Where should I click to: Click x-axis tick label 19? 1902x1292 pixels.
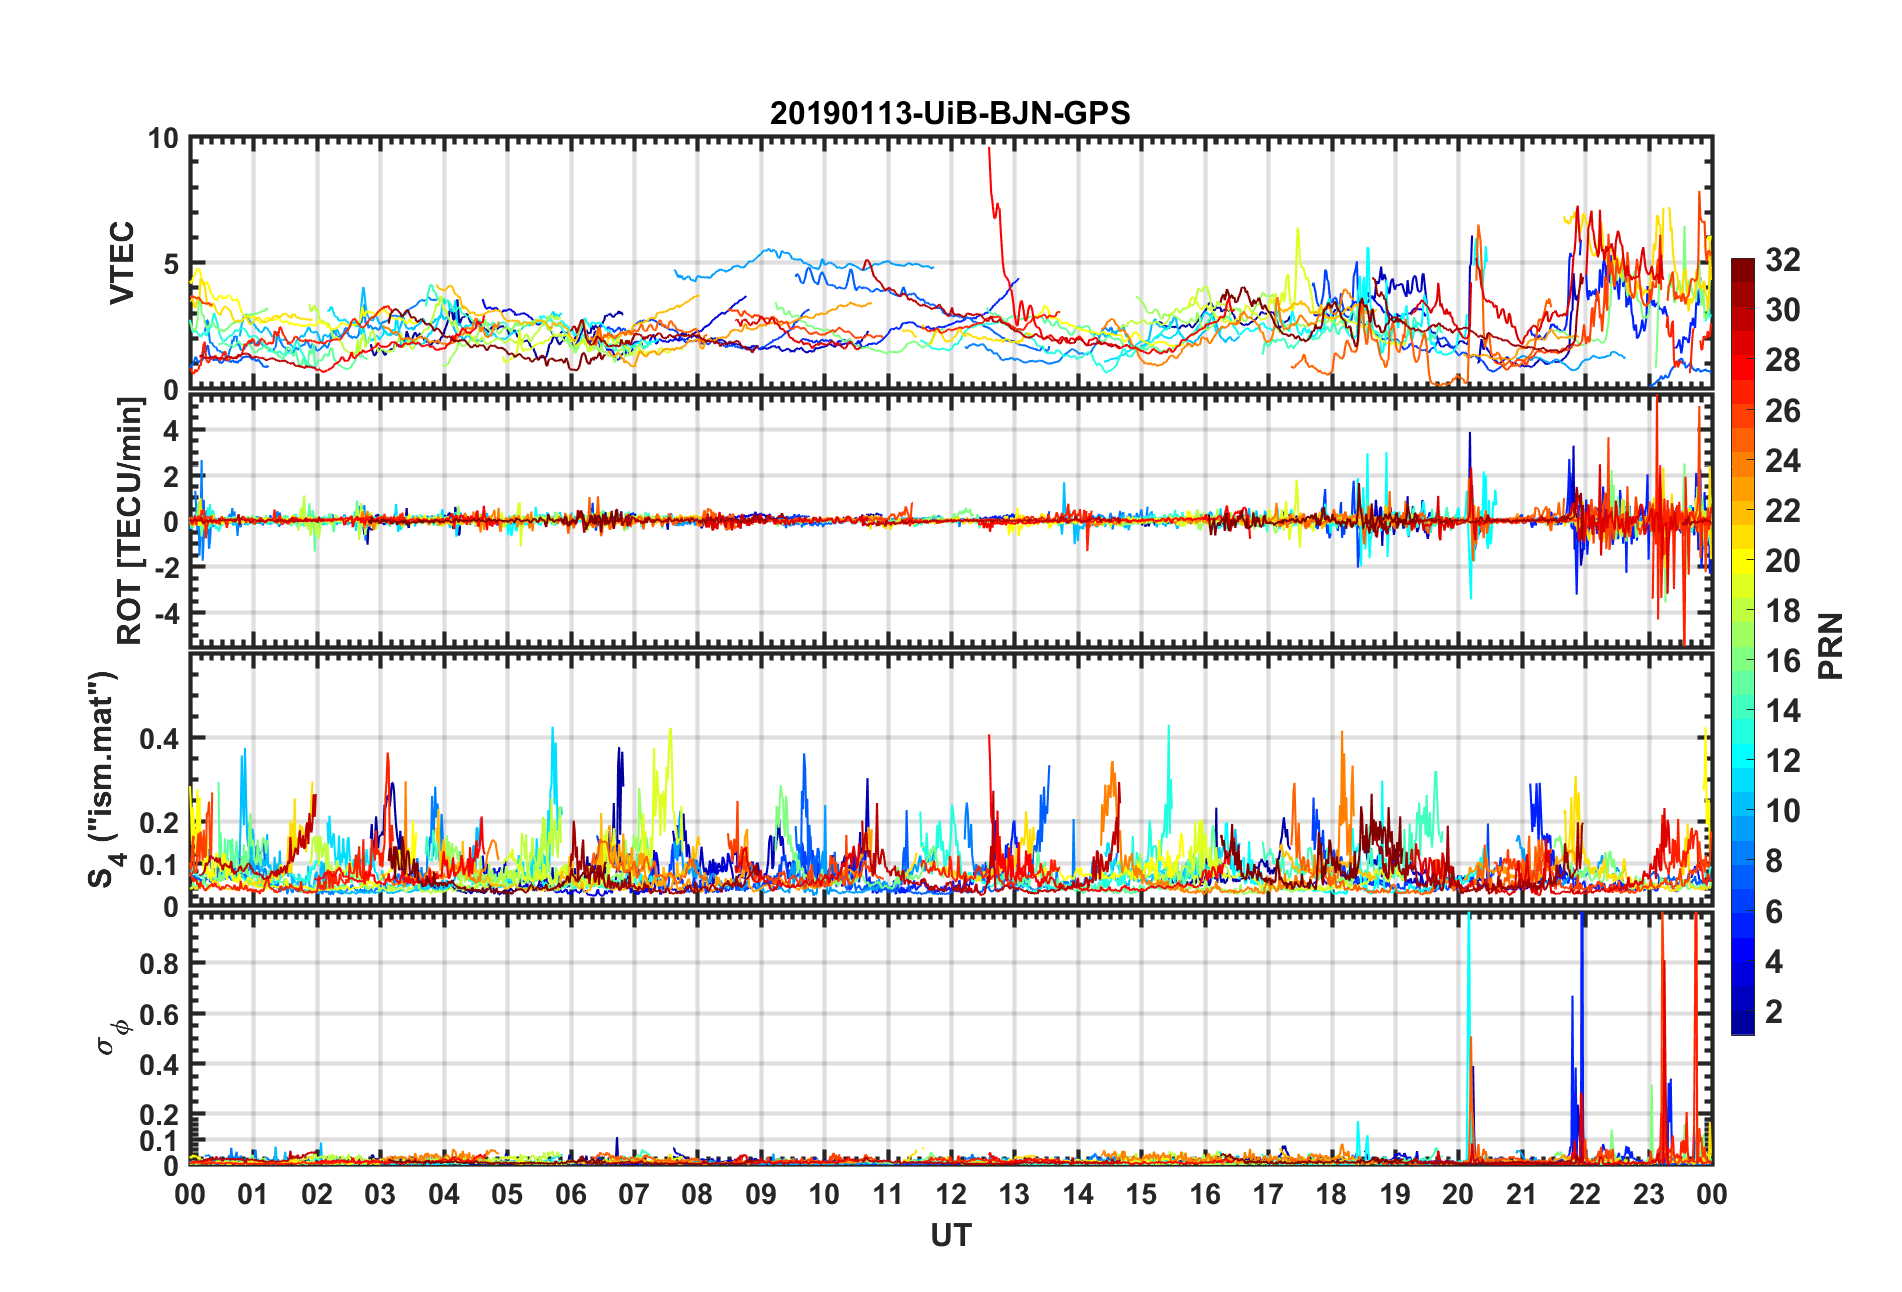(x=1395, y=1194)
